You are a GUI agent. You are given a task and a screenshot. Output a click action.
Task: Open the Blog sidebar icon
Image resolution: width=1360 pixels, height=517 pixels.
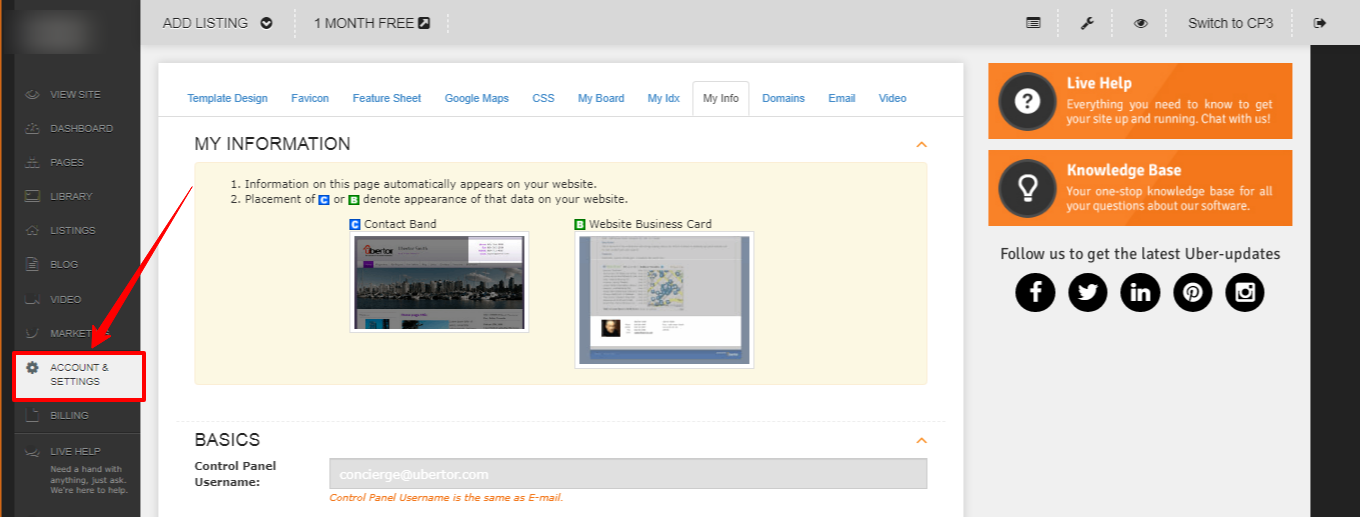pyautogui.click(x=32, y=264)
